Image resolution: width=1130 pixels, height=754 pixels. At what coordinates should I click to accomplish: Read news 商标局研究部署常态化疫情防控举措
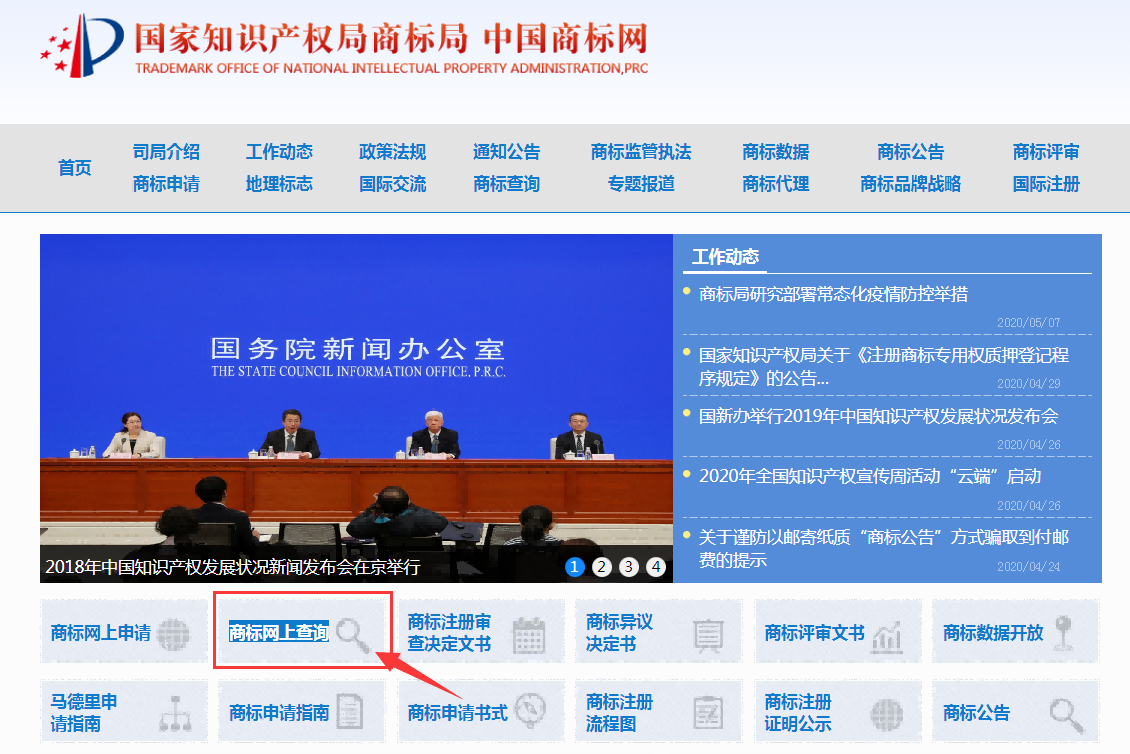pos(834,294)
